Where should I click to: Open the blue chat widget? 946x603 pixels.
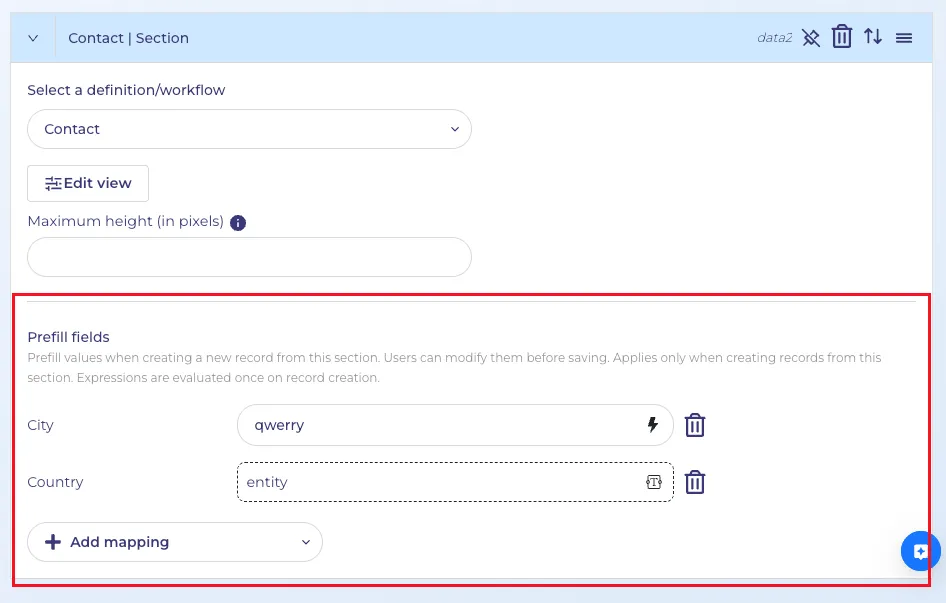pyautogui.click(x=920, y=551)
